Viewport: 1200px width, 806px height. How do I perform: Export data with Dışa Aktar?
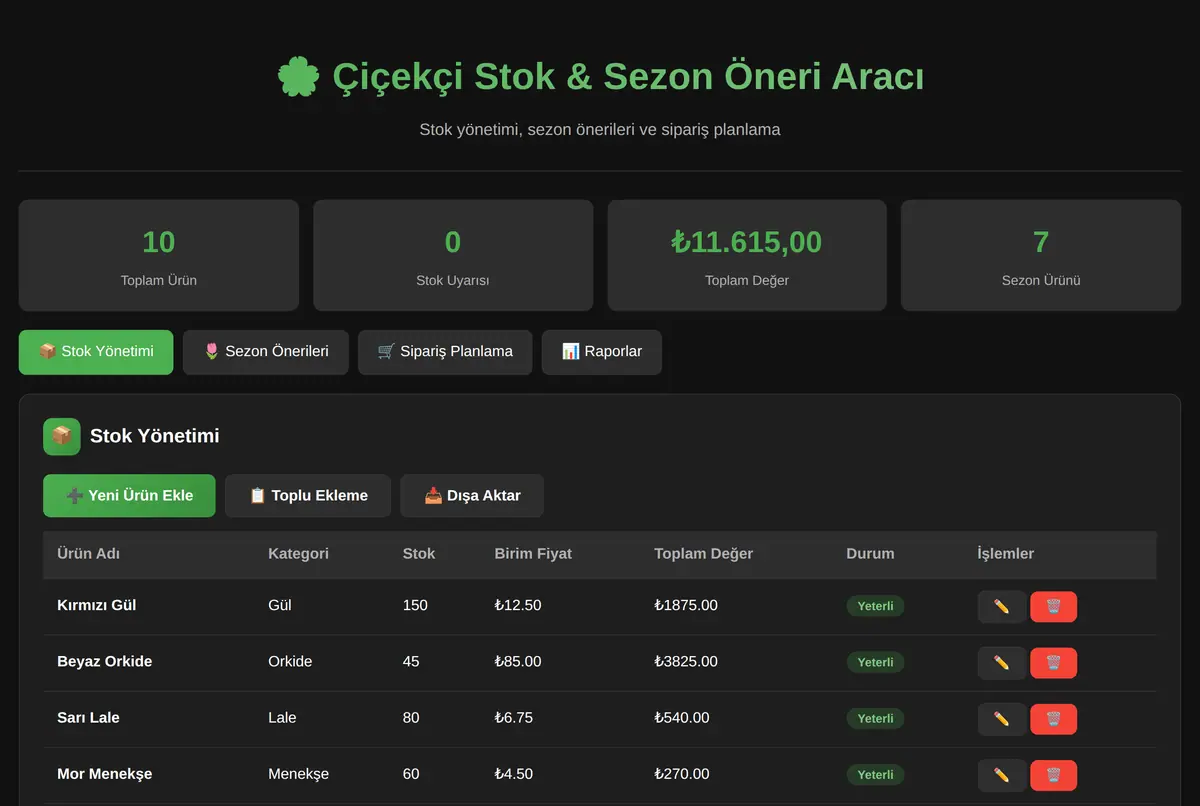click(x=472, y=496)
